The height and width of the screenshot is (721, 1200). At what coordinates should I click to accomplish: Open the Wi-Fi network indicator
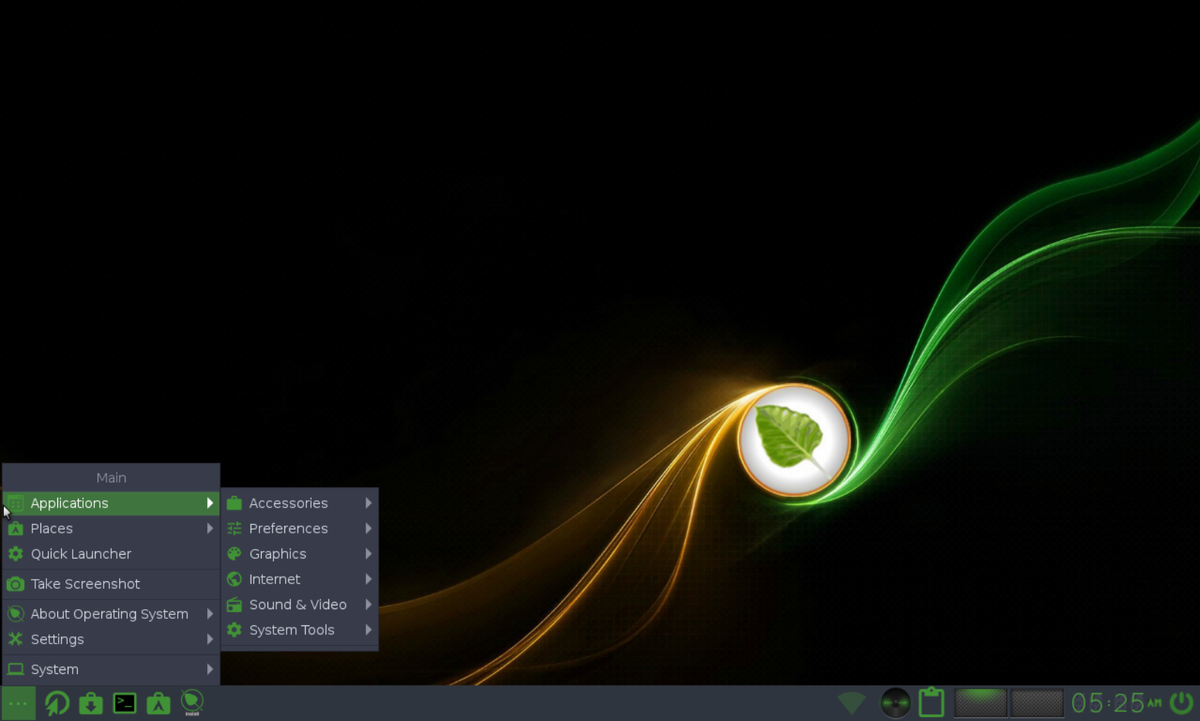(852, 703)
